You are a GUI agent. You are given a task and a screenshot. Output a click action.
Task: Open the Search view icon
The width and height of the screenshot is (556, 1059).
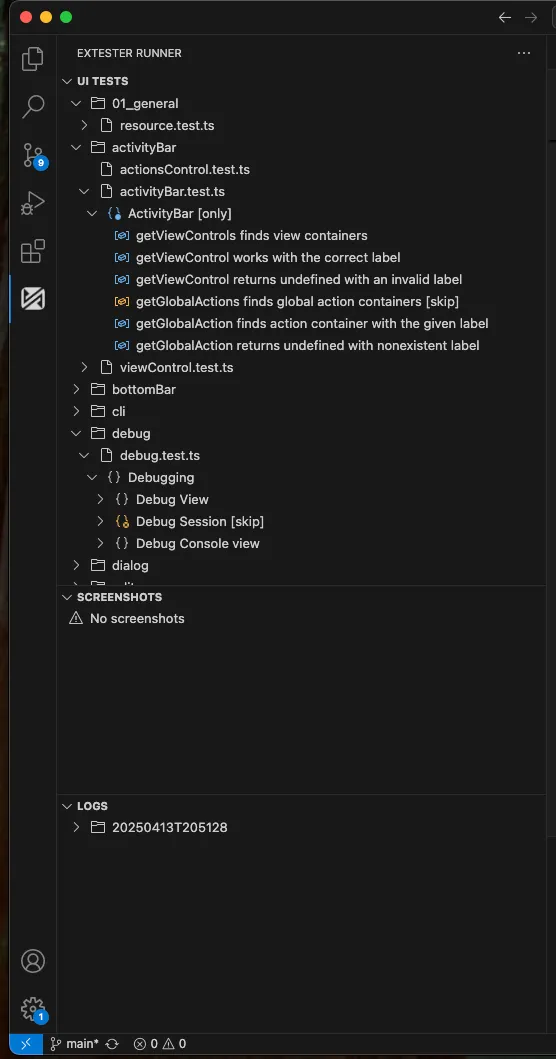tap(32, 106)
